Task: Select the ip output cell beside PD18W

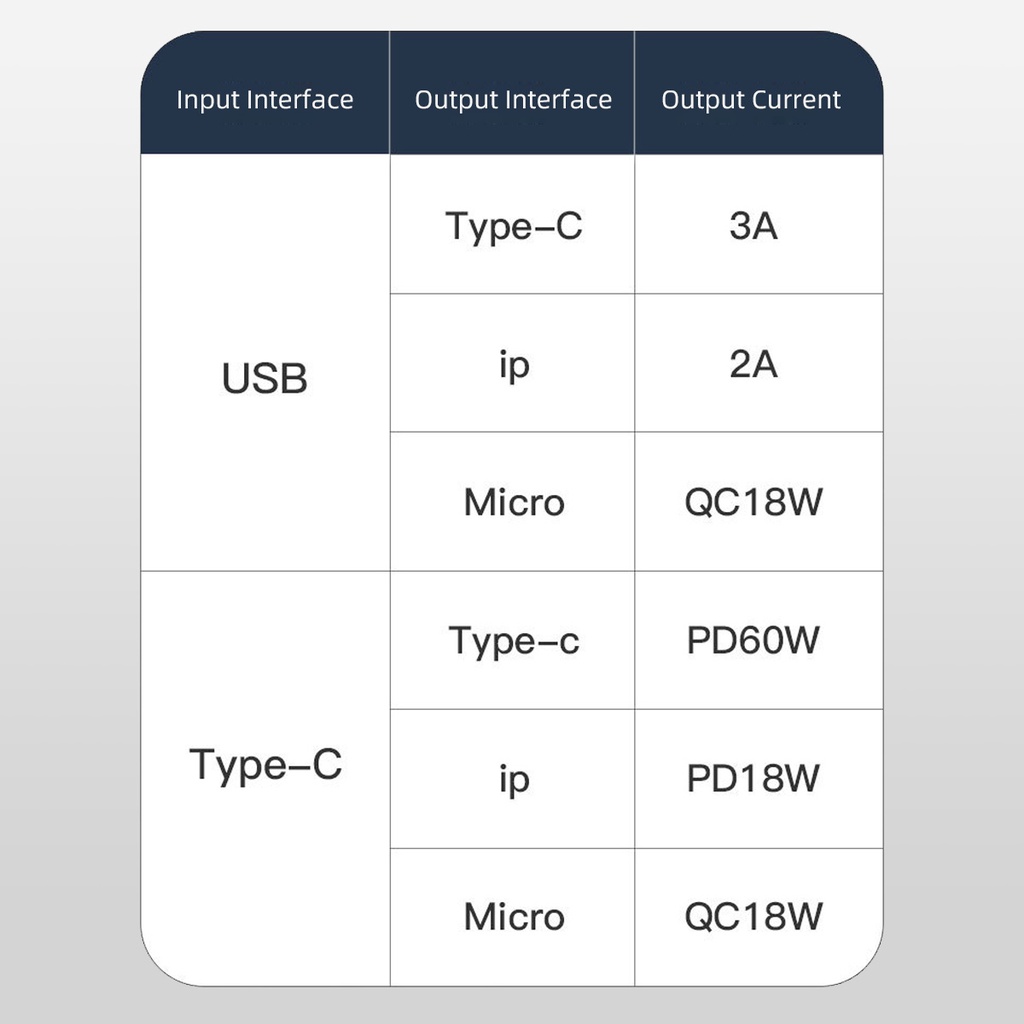Action: point(513,779)
